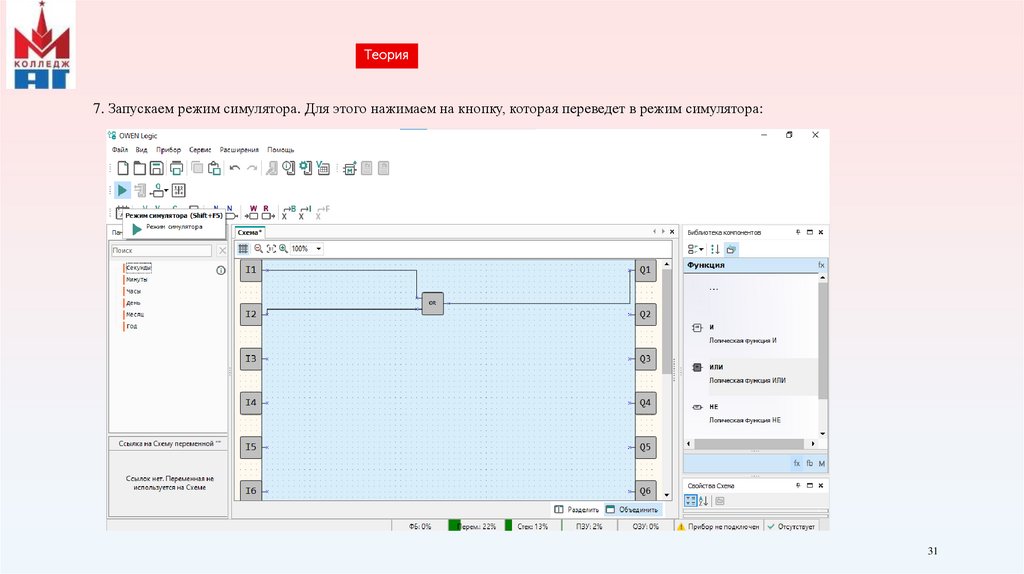This screenshot has height=574, width=1024.
Task: Select the Год variable
Action: pyautogui.click(x=131, y=327)
